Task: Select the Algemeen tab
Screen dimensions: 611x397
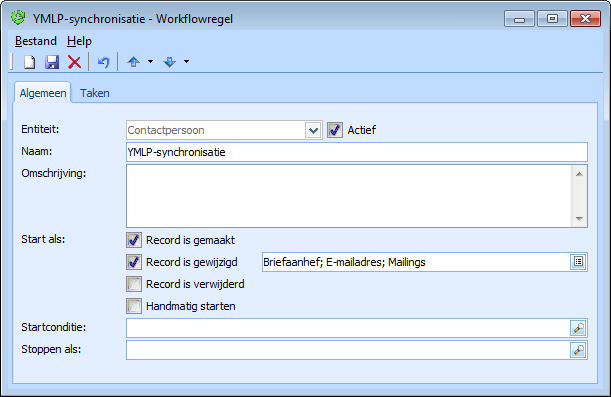Action: [43, 93]
